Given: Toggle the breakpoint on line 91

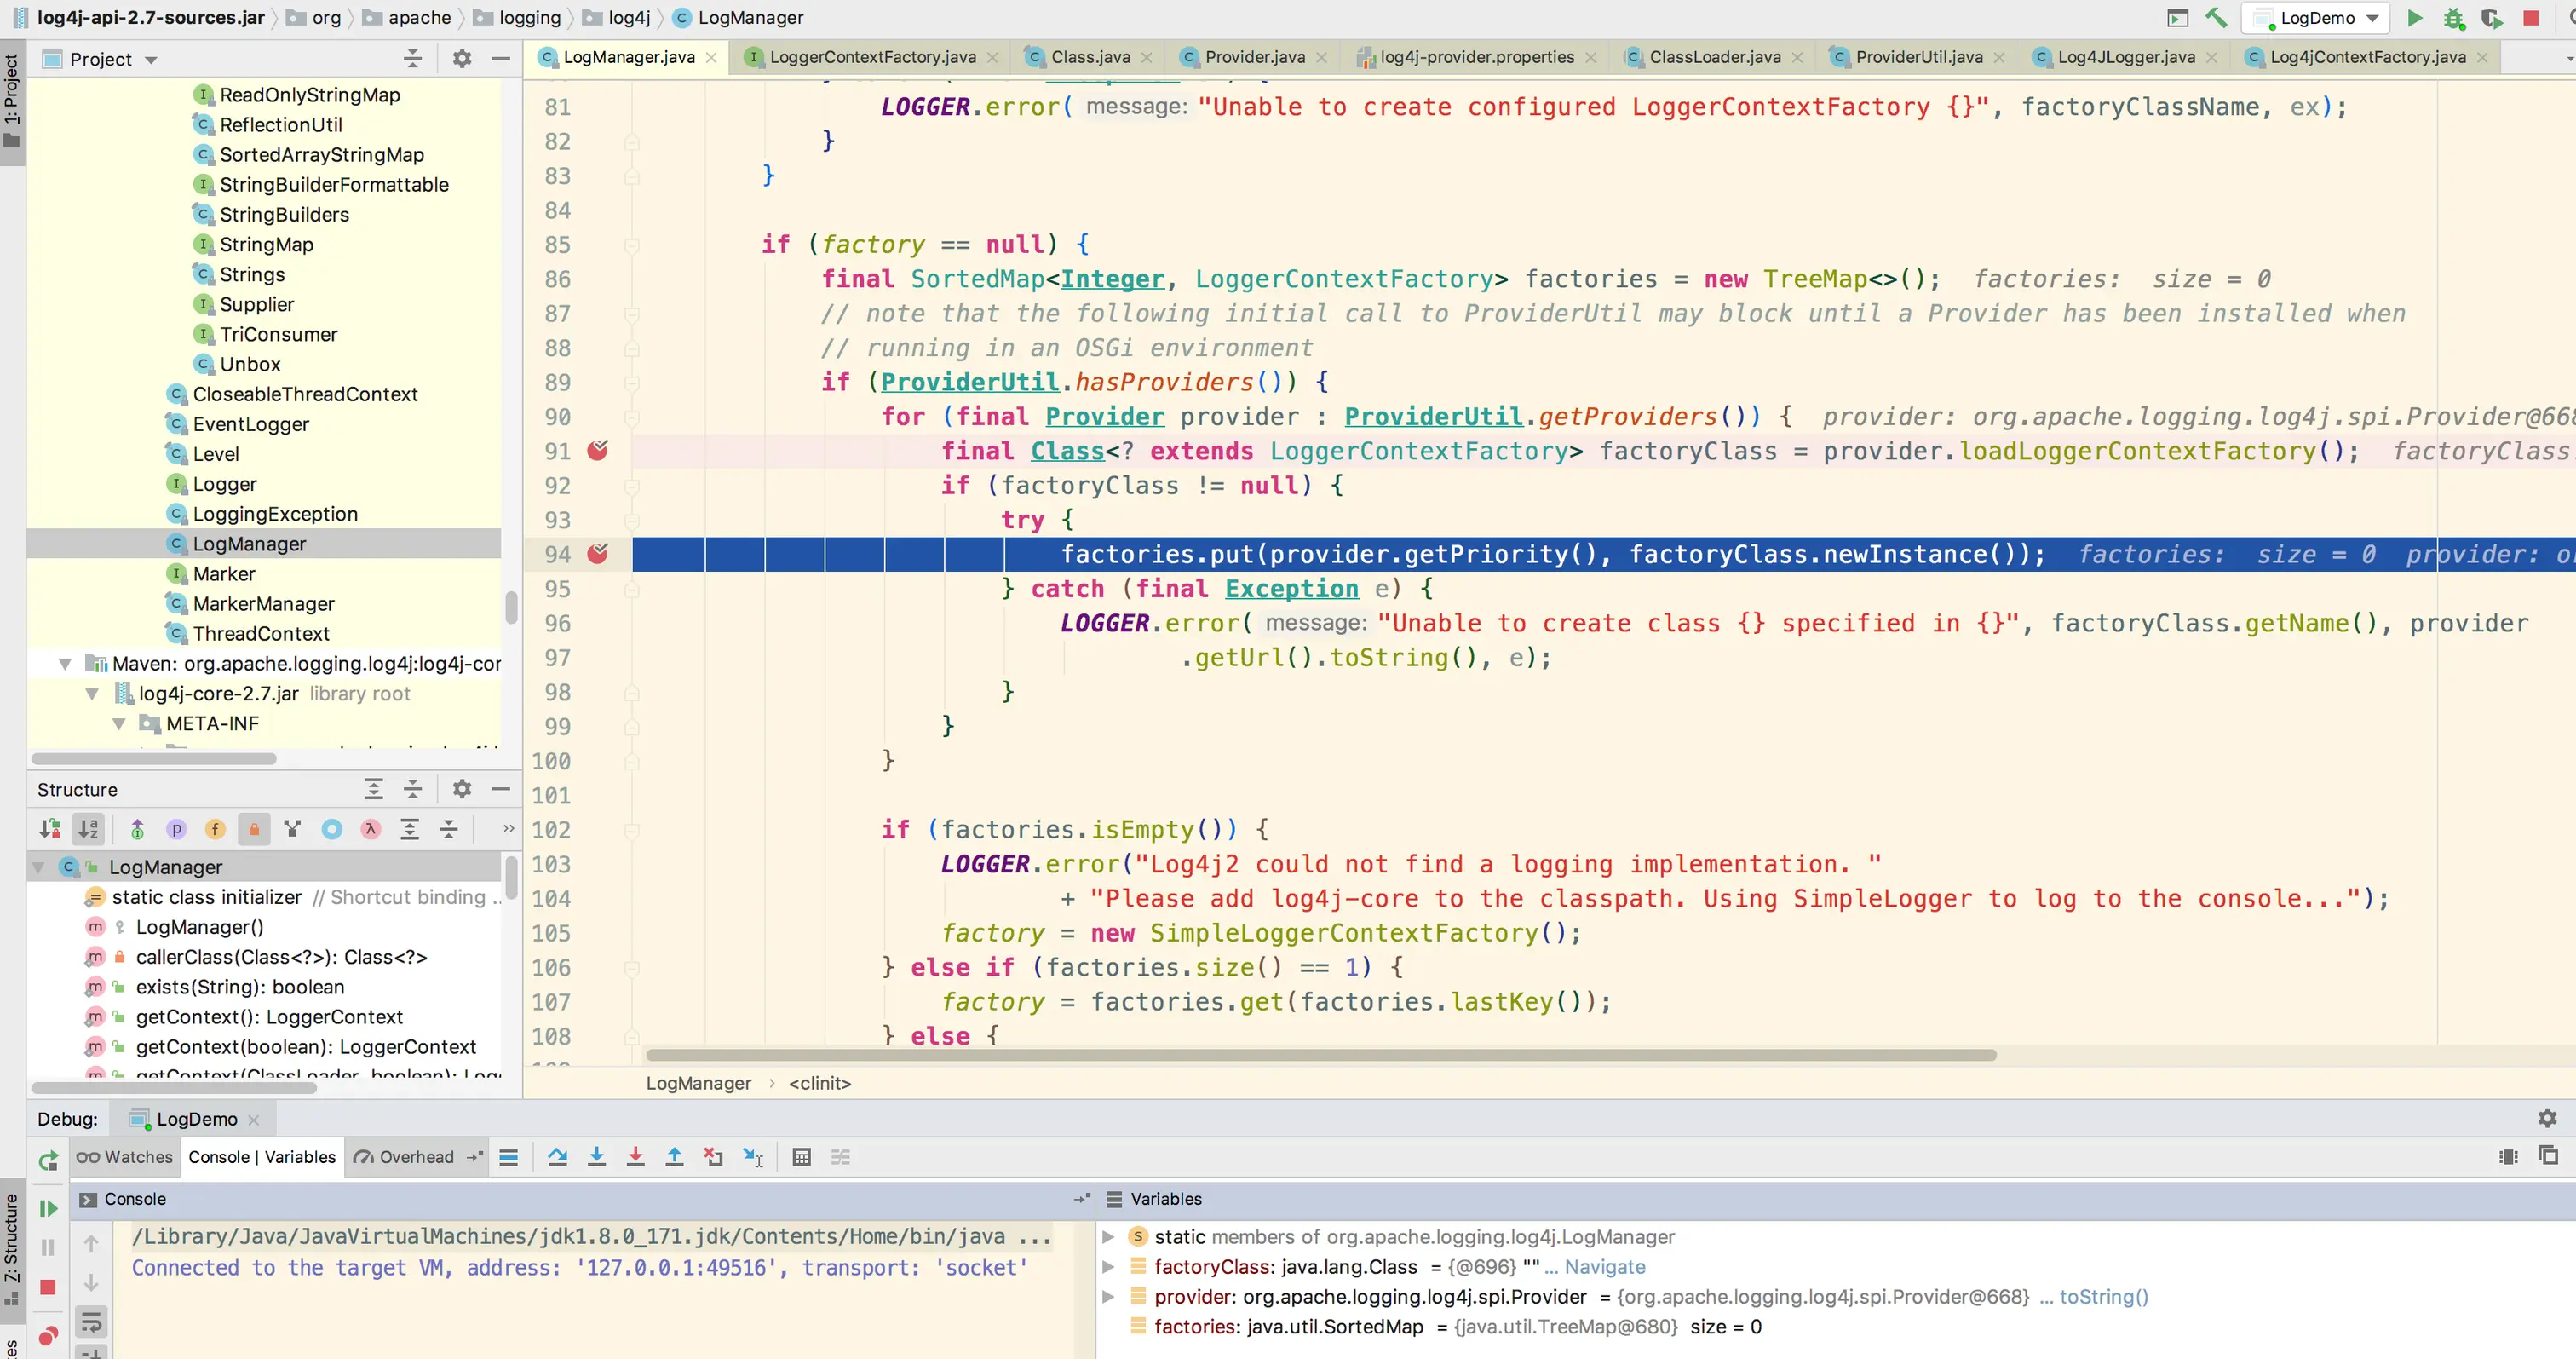Looking at the screenshot, I should tap(597, 451).
